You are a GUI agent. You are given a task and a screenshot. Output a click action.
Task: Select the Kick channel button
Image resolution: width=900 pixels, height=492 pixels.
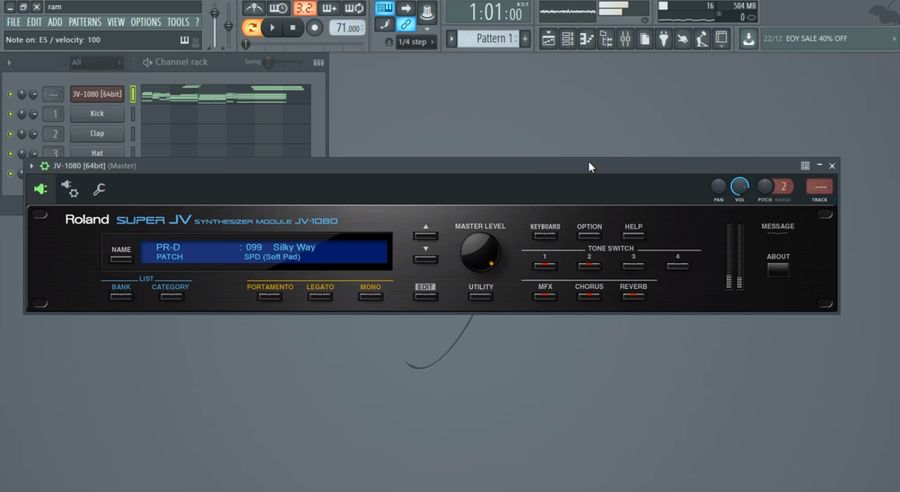point(97,114)
